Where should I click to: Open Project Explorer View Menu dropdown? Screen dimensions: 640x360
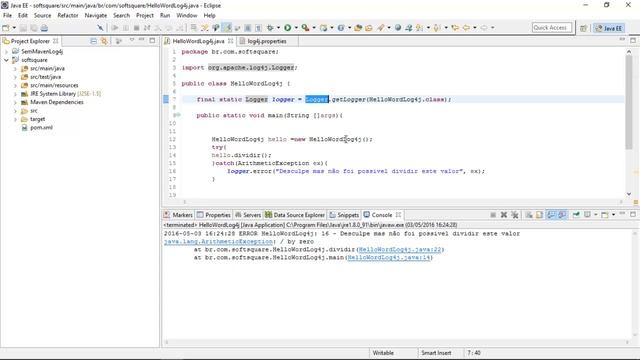[x=131, y=40]
